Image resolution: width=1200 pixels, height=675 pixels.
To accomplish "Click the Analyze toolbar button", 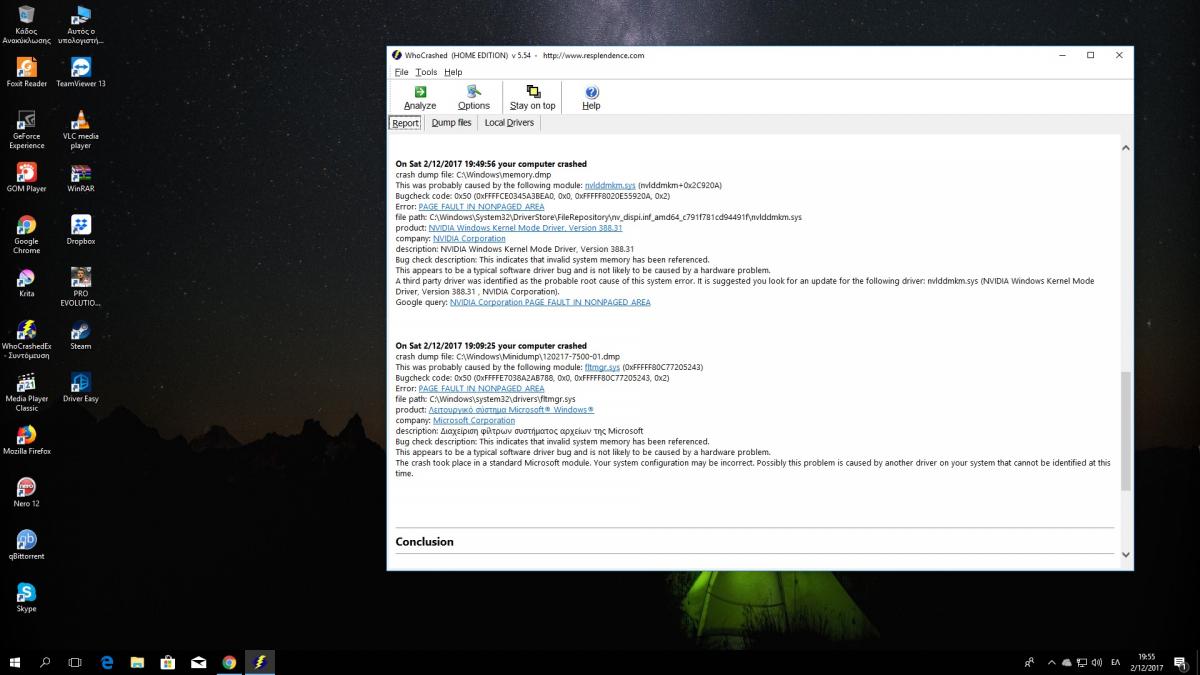I will pos(420,98).
